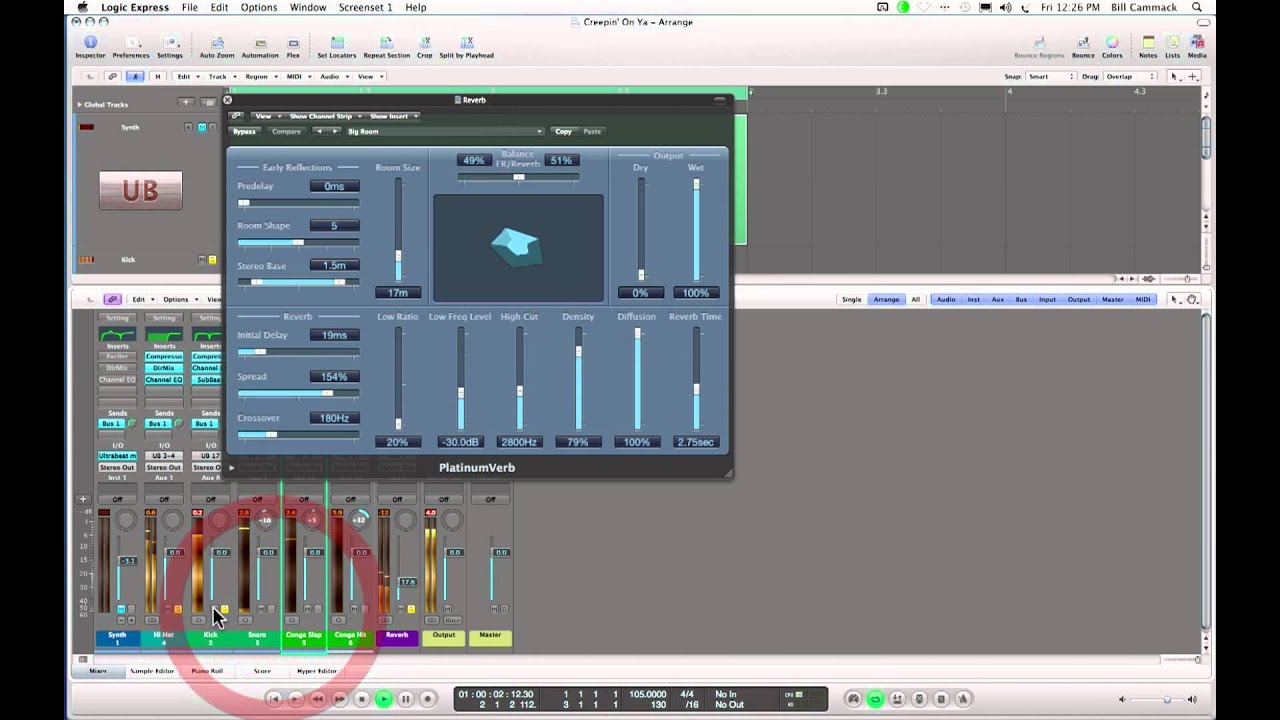The height and width of the screenshot is (720, 1280).
Task: Open the Snap Smart dropdown
Action: coord(1050,76)
